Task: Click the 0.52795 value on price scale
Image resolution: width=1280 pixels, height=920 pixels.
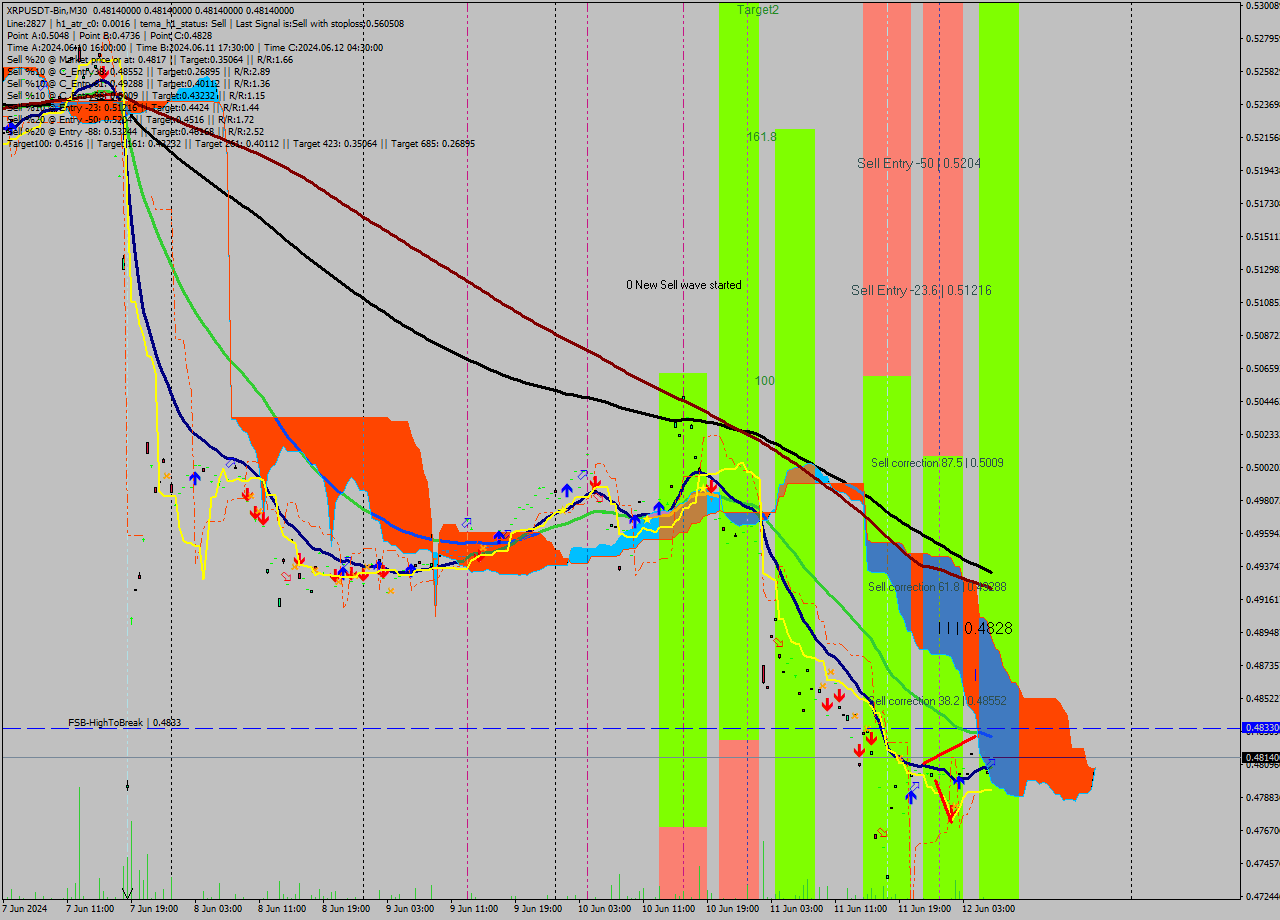Action: (x=1263, y=39)
